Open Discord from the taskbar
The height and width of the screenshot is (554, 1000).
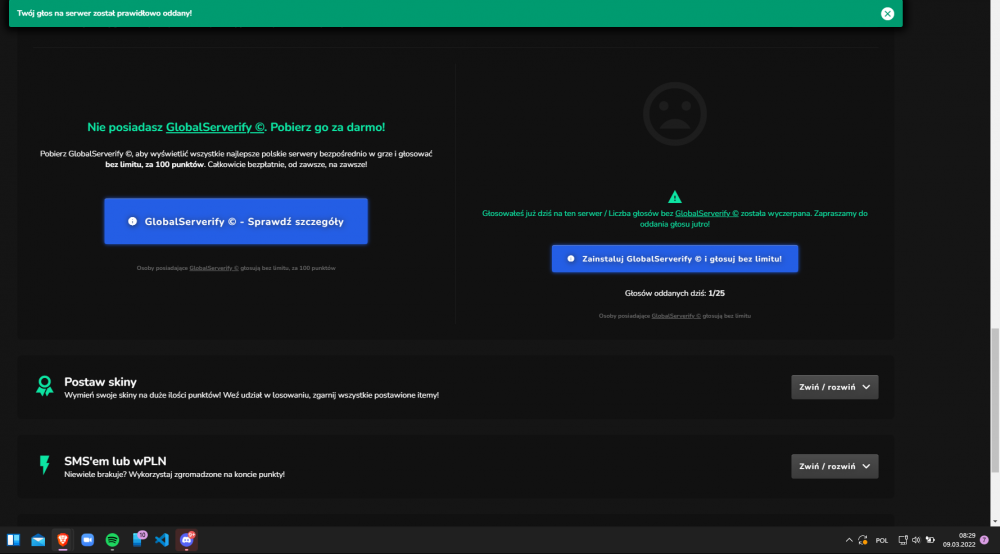(x=187, y=540)
